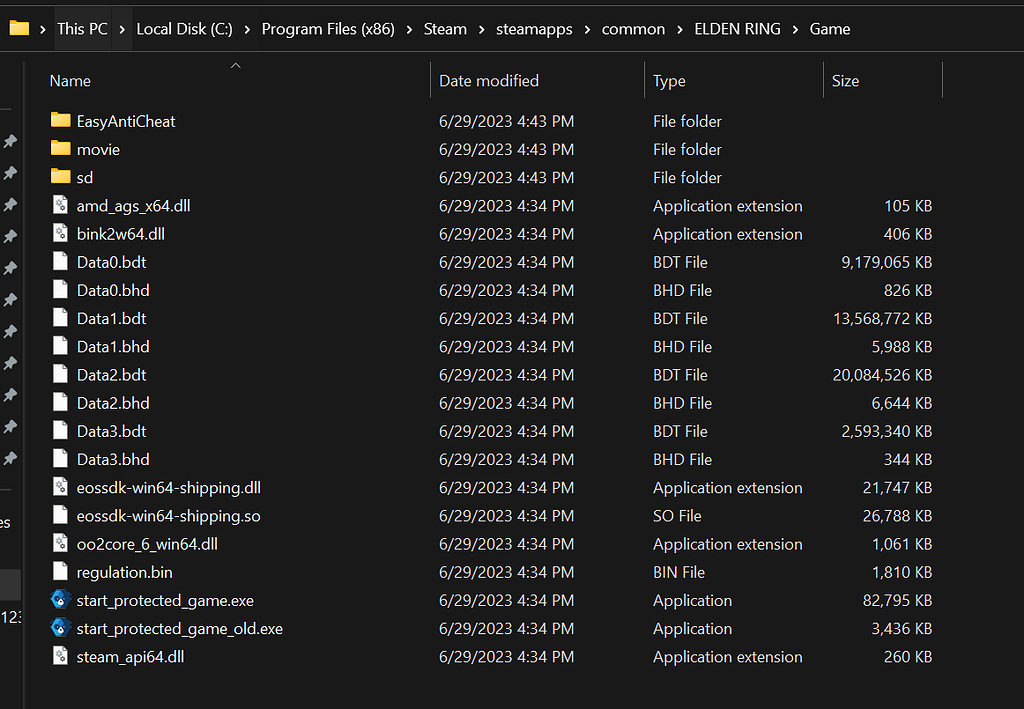
Task: Expand the chevron after steamapps breadcrumb
Action: click(x=587, y=29)
